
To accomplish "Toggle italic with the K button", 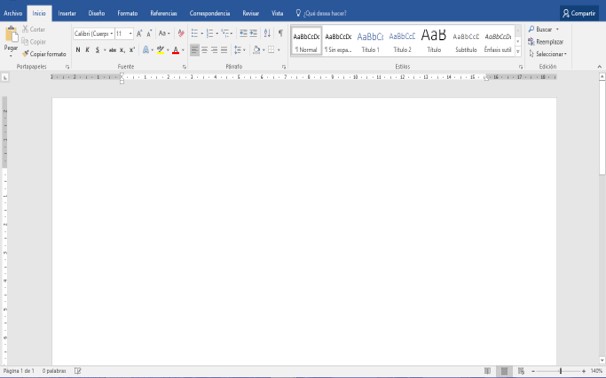I will click(87, 50).
